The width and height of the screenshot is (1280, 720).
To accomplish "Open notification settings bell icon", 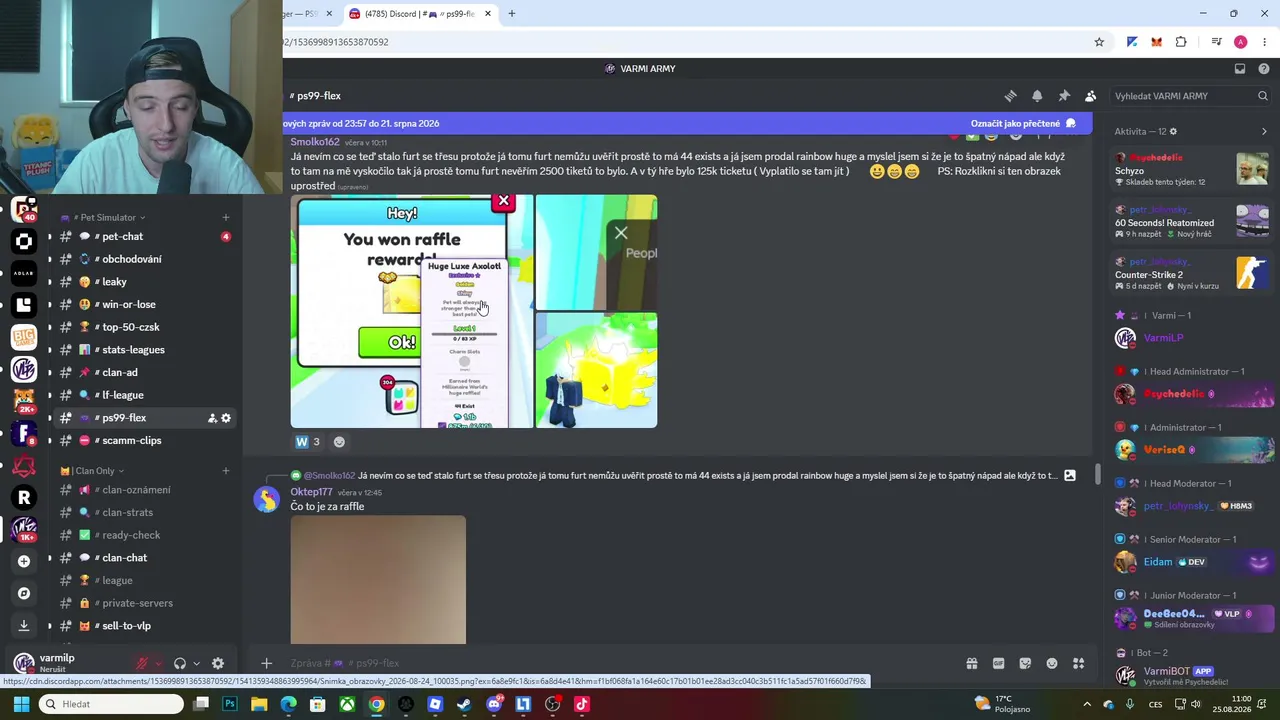I will click(1037, 96).
